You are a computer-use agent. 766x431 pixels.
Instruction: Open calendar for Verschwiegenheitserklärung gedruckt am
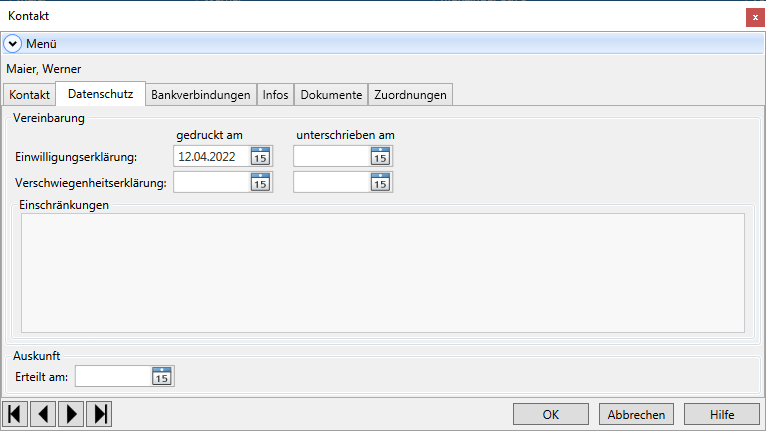[x=260, y=182]
